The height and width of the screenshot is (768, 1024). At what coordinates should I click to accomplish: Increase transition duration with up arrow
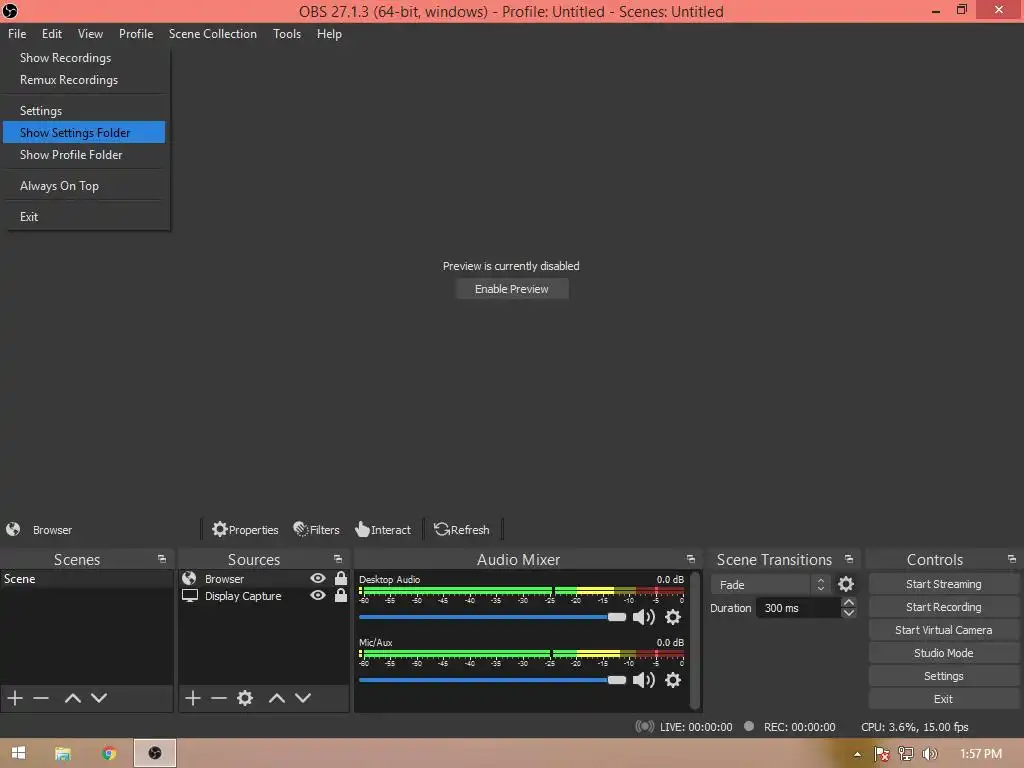point(848,602)
